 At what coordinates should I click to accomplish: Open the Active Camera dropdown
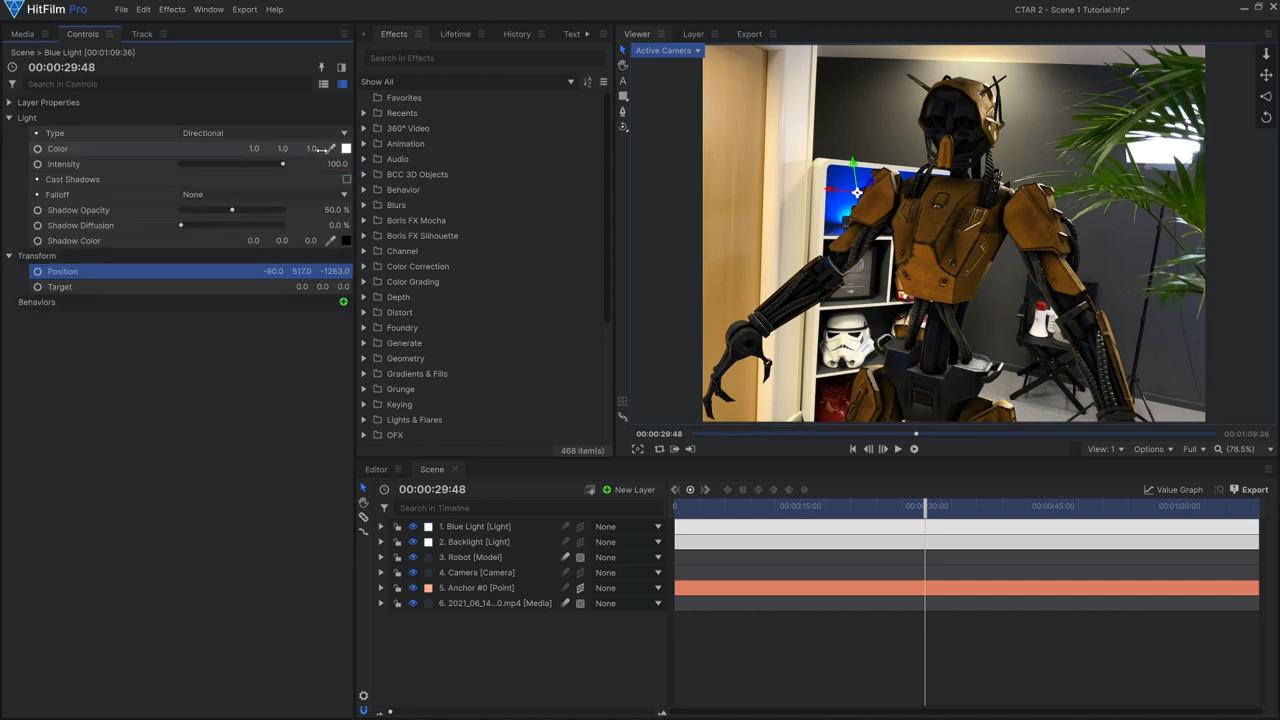[666, 51]
